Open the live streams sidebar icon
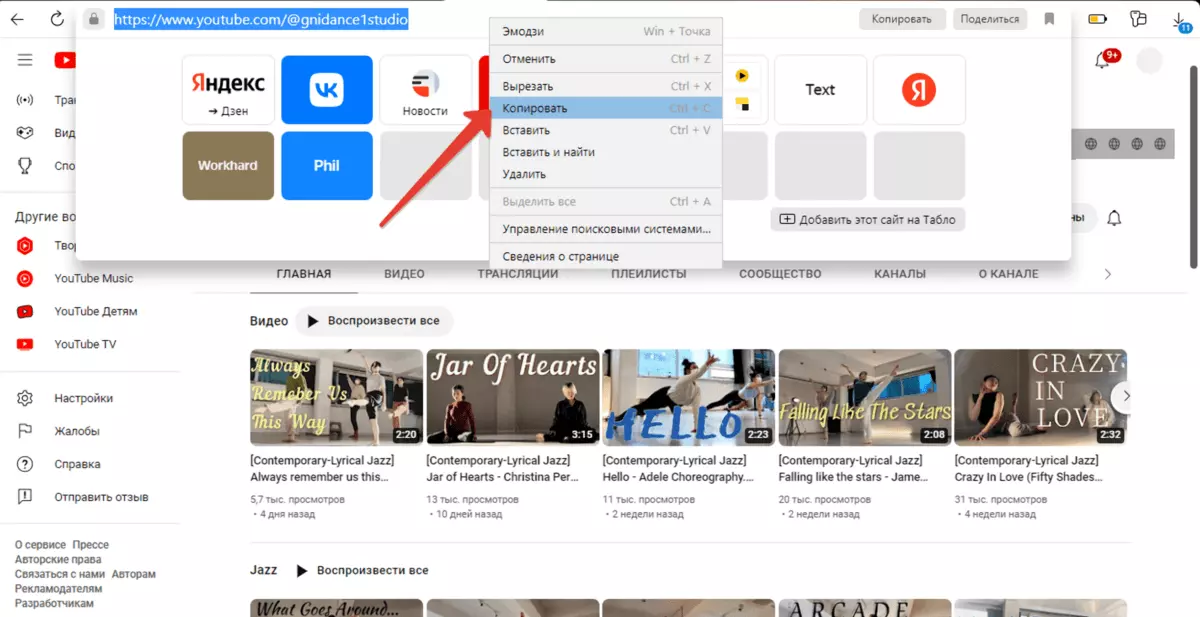Image resolution: width=1200 pixels, height=617 pixels. click(25, 100)
